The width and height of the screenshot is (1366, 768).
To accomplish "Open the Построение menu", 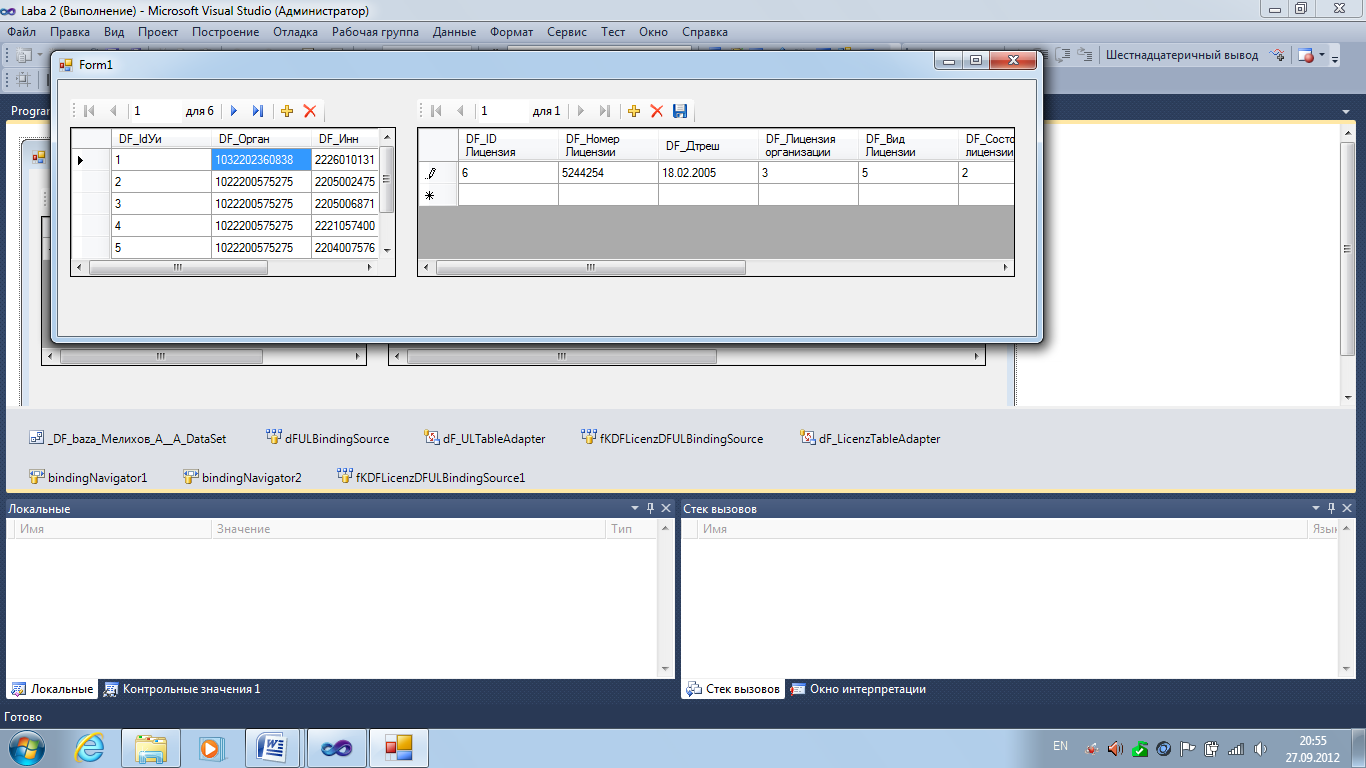I will [x=226, y=32].
